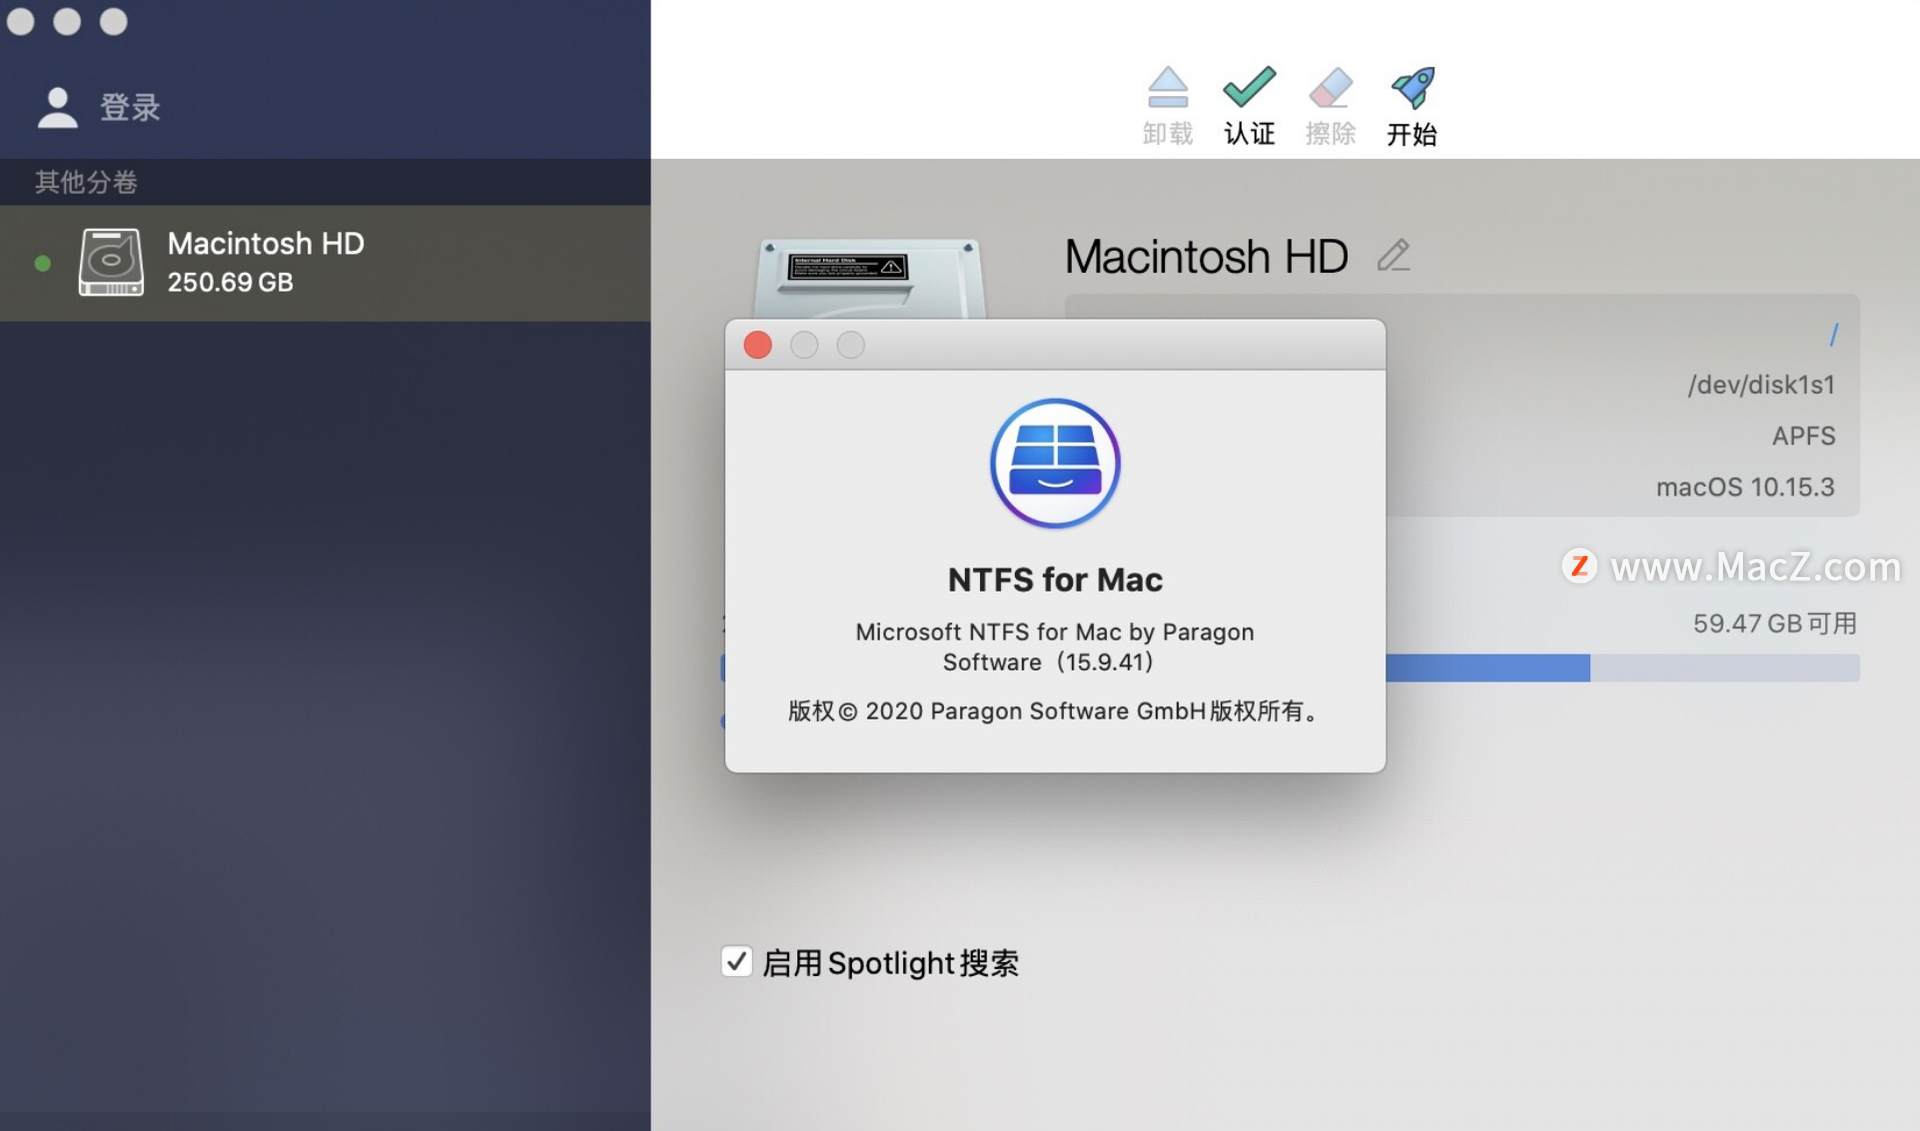Click the 250.69 GB size in sidebar
The height and width of the screenshot is (1131, 1920).
[230, 282]
